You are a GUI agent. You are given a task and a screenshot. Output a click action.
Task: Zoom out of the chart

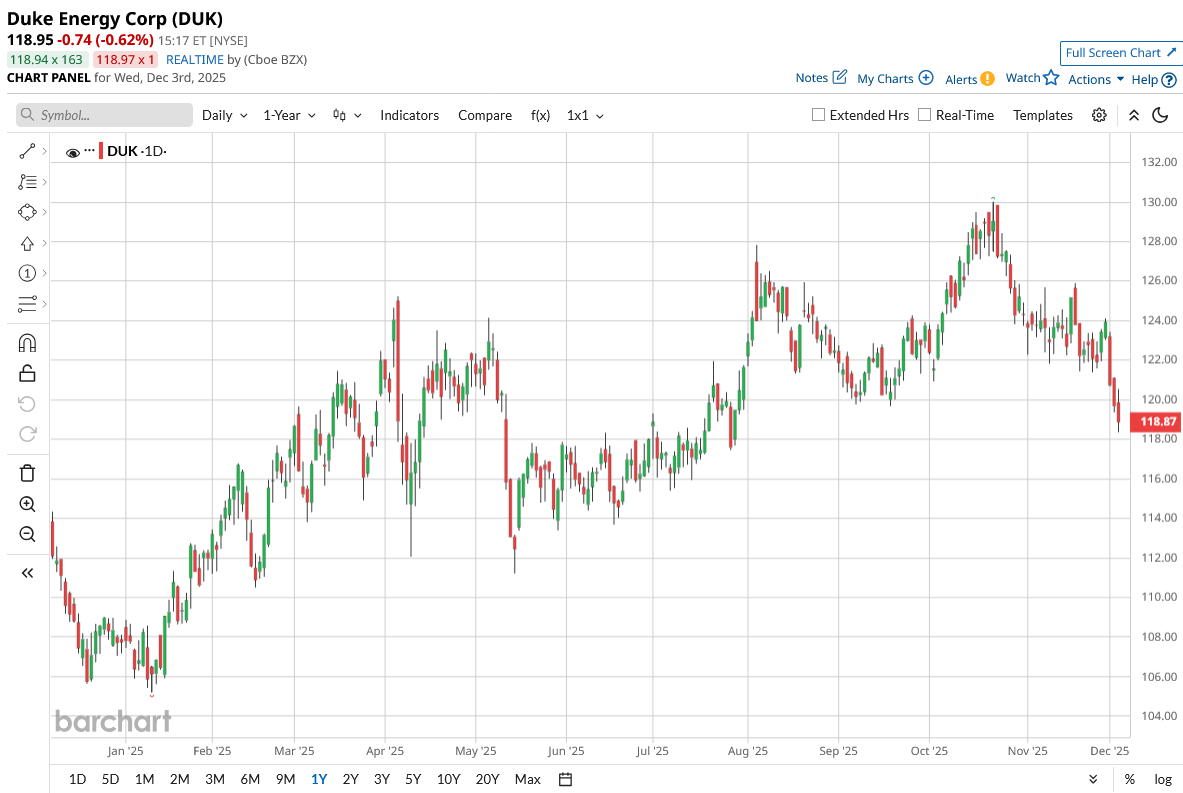point(27,534)
